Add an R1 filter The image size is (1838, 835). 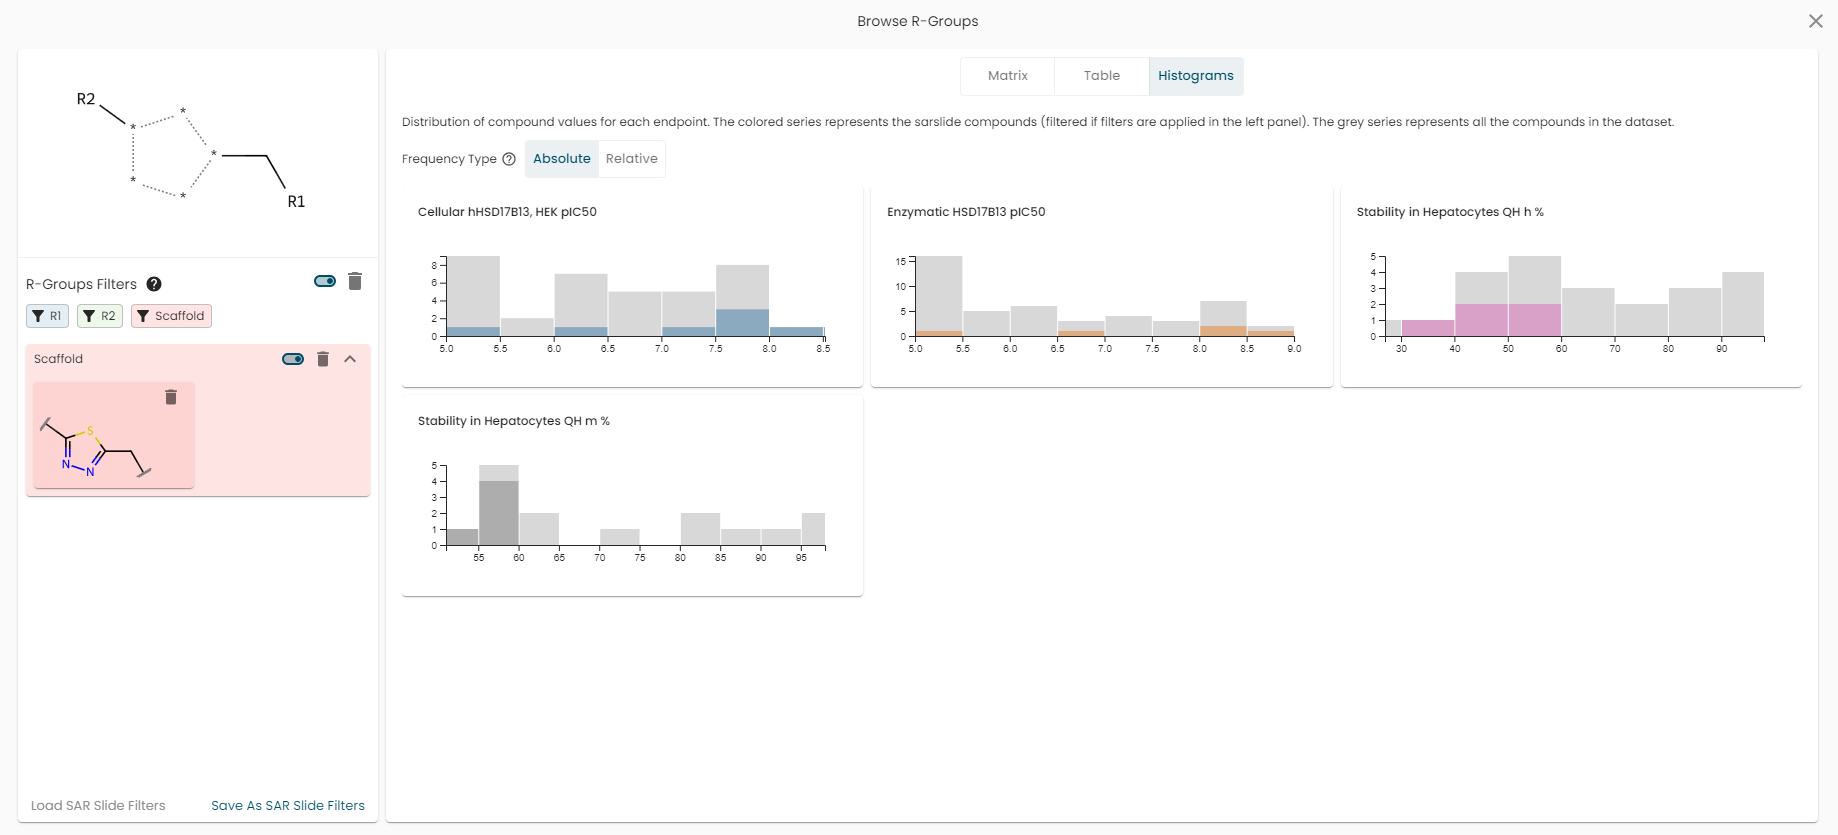[47, 316]
